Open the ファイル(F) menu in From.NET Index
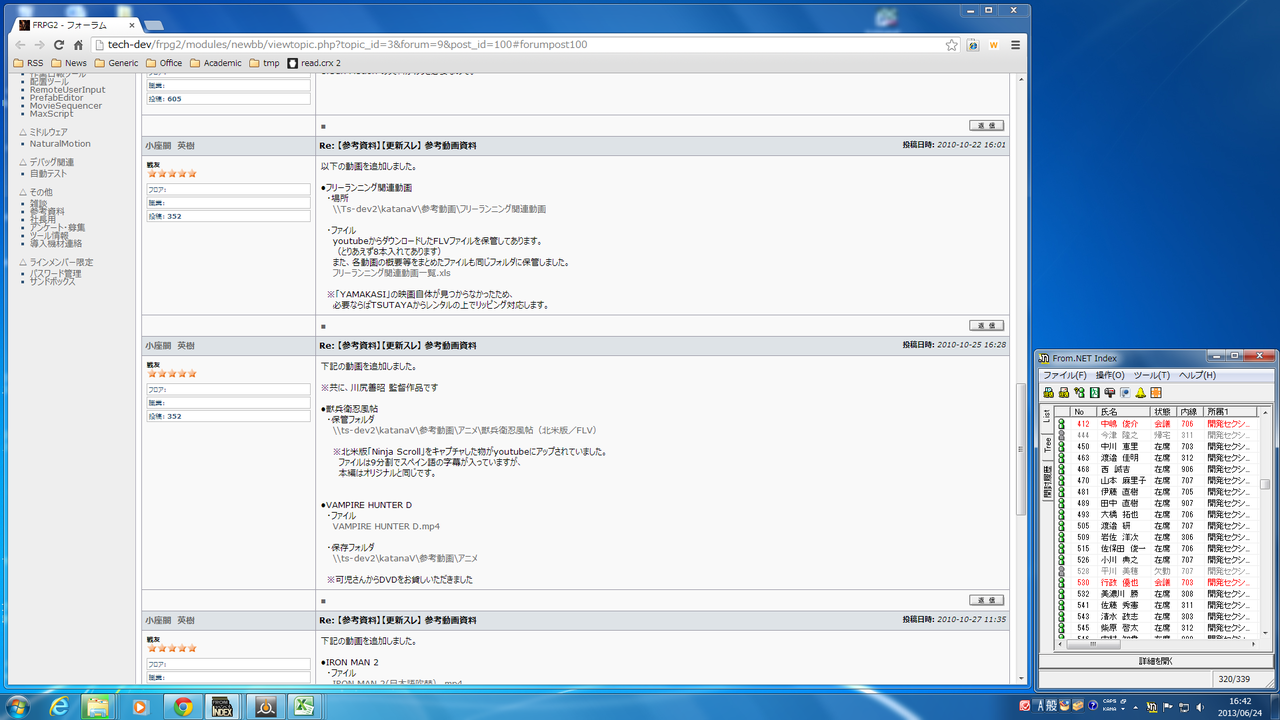This screenshot has width=1280, height=720. 1065,375
